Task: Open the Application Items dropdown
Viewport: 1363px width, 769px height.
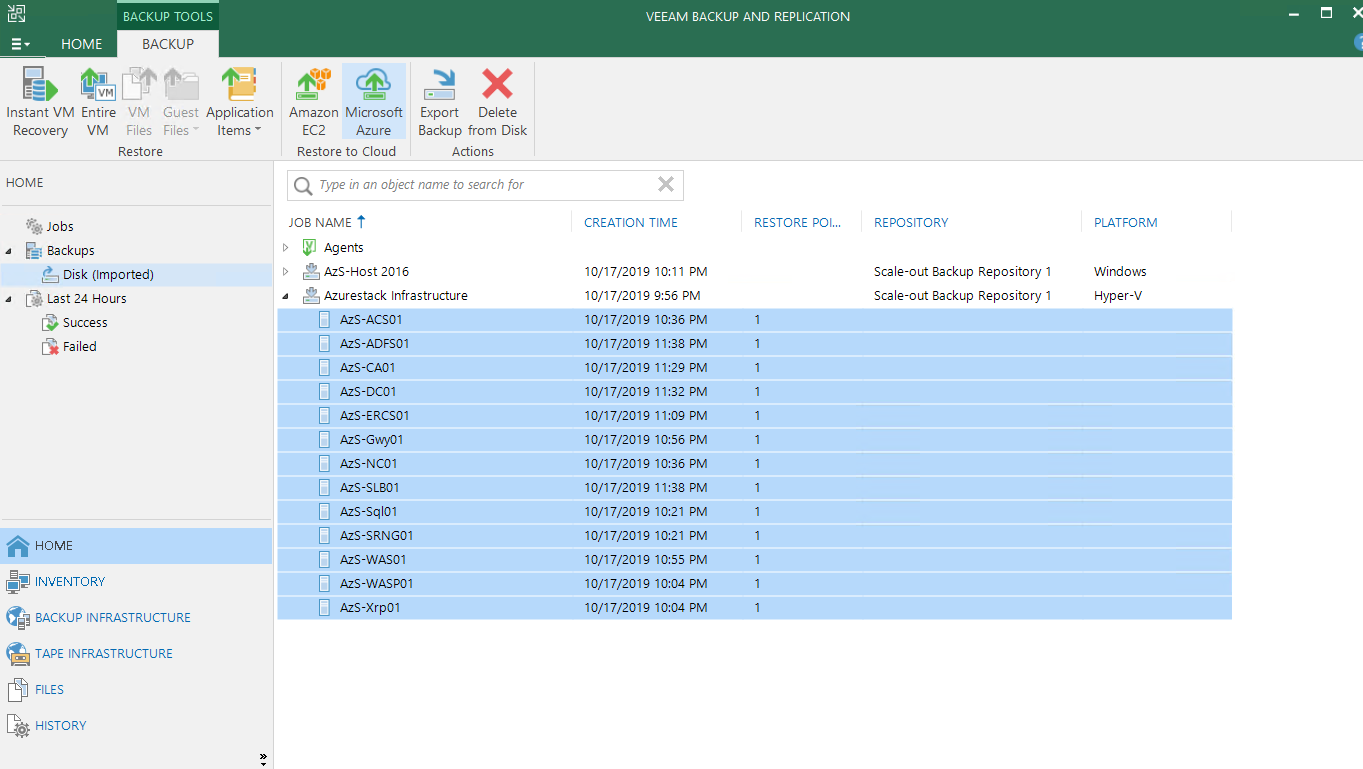Action: point(240,102)
